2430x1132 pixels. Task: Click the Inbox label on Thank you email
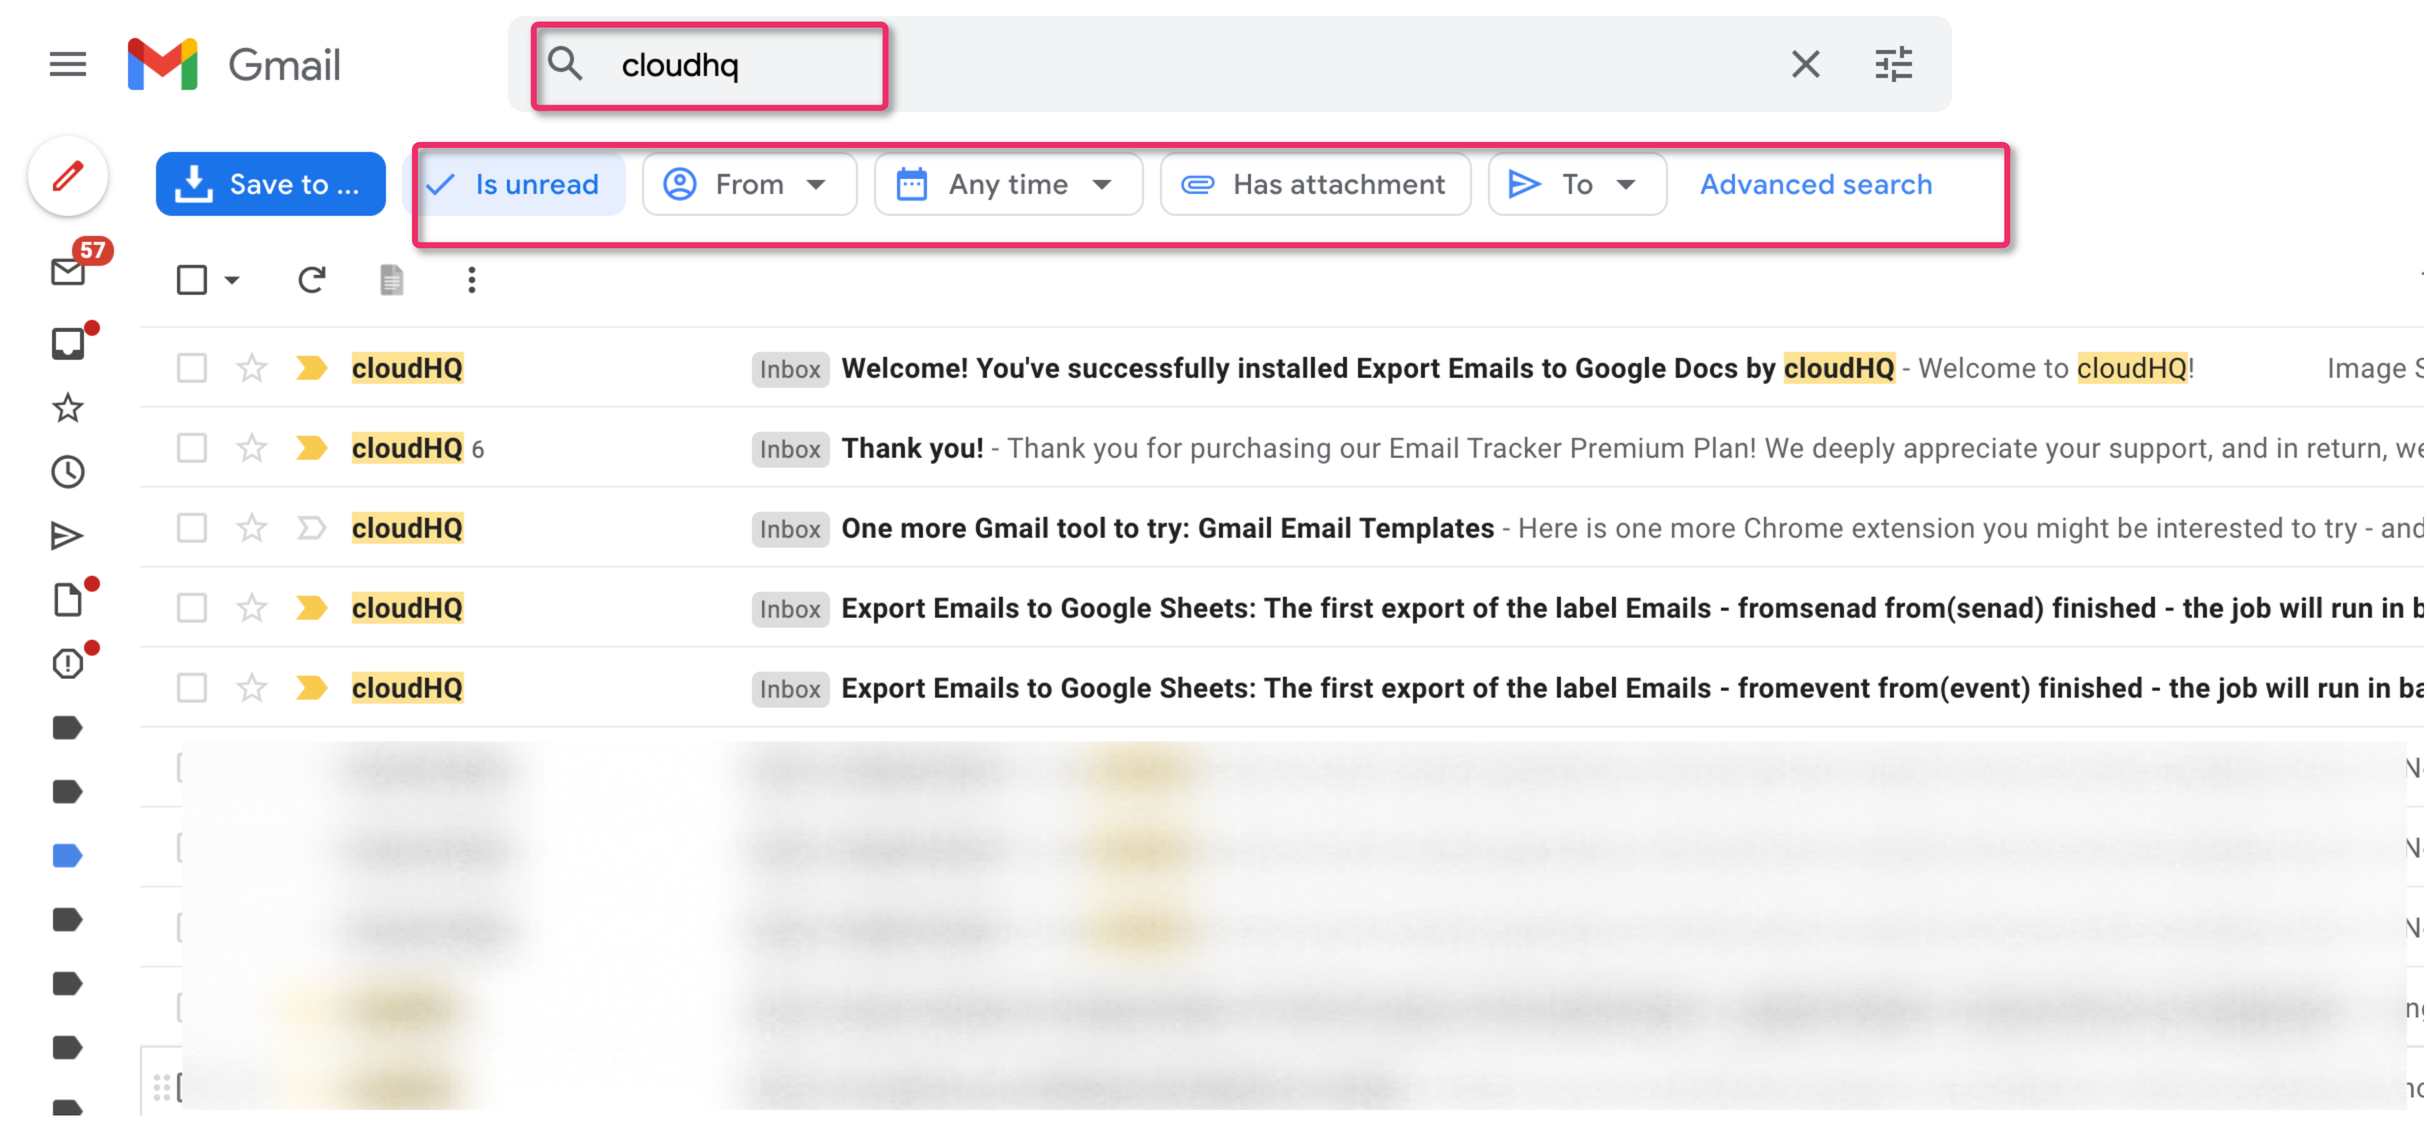[790, 449]
